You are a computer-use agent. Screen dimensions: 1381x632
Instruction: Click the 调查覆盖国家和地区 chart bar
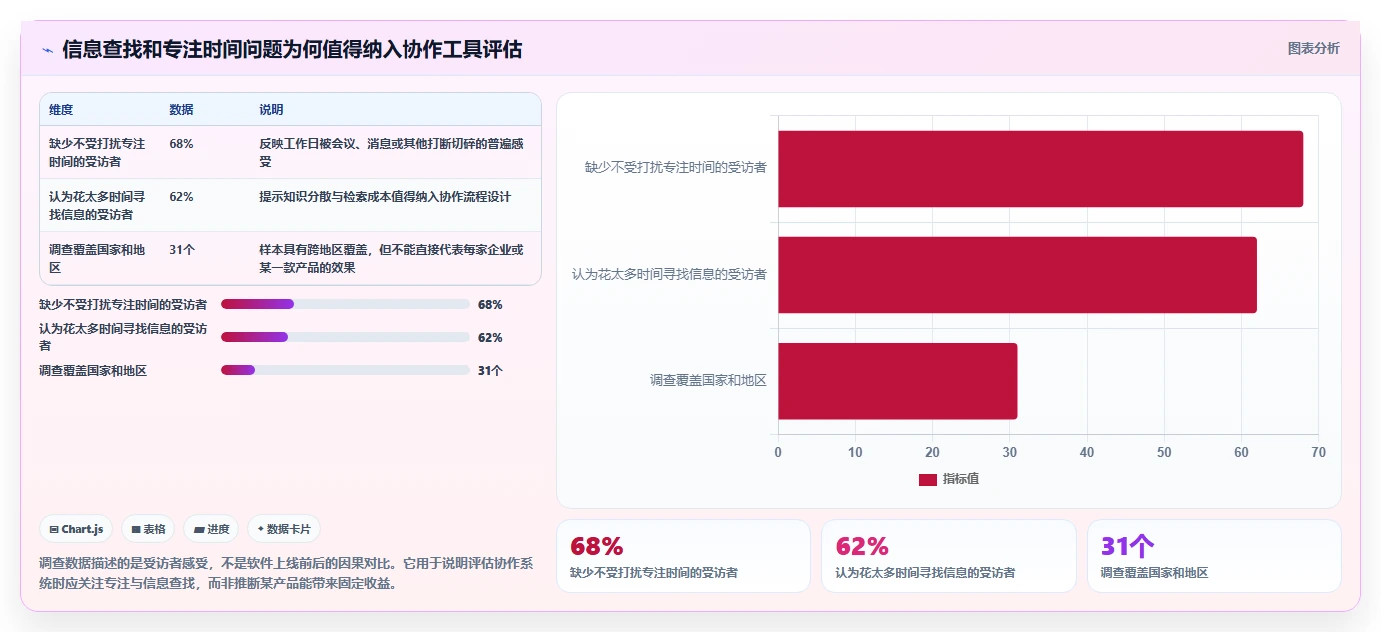tap(898, 381)
